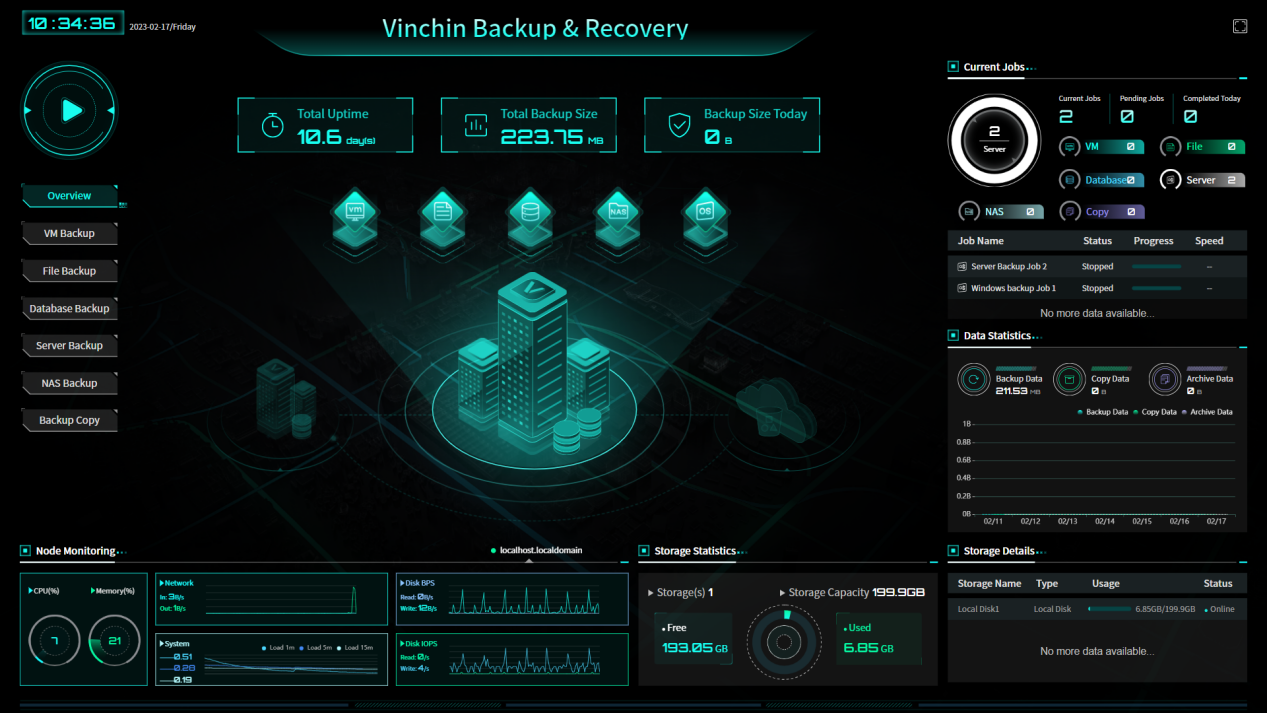Select the NAS diamond icon
Screen dimensions: 1267x713
point(617,212)
